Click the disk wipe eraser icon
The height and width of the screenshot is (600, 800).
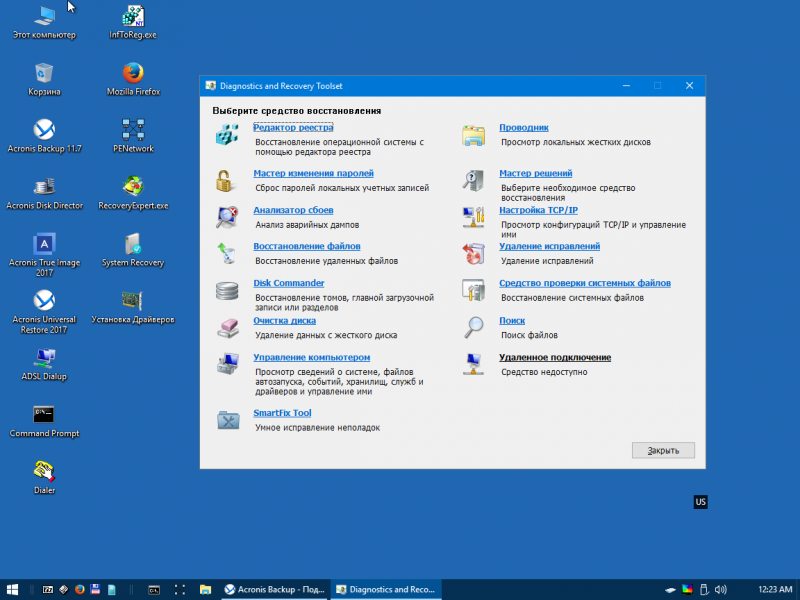coord(228,328)
